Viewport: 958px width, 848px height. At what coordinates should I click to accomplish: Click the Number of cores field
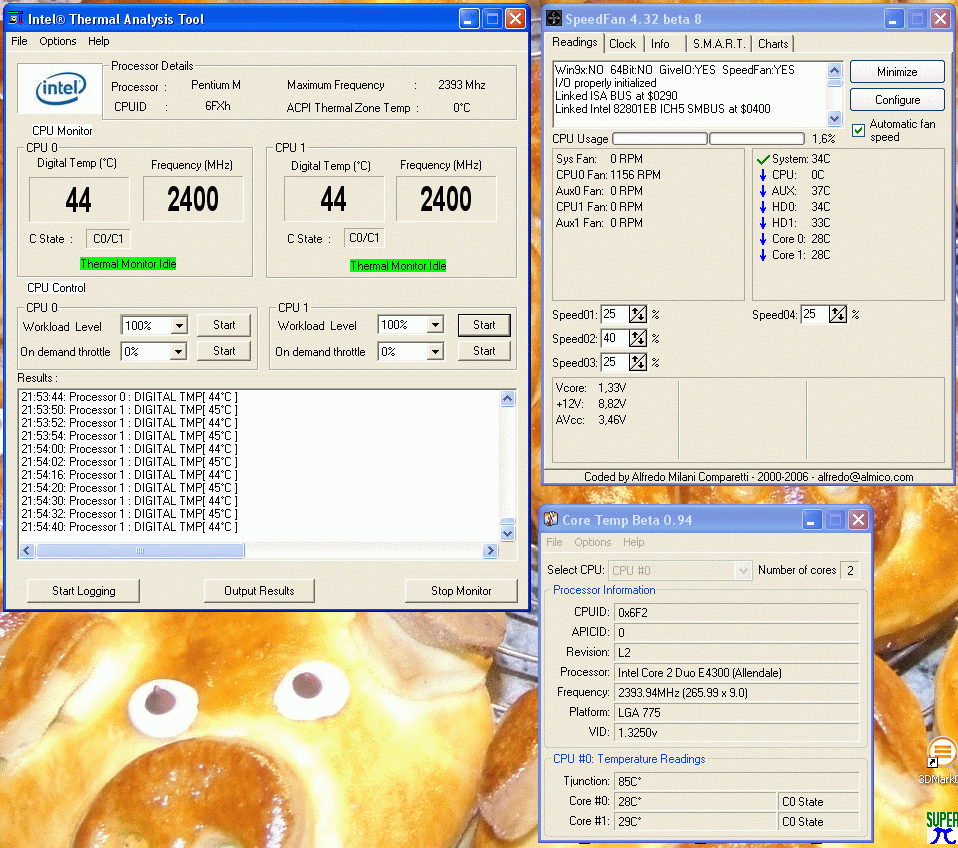(x=850, y=571)
